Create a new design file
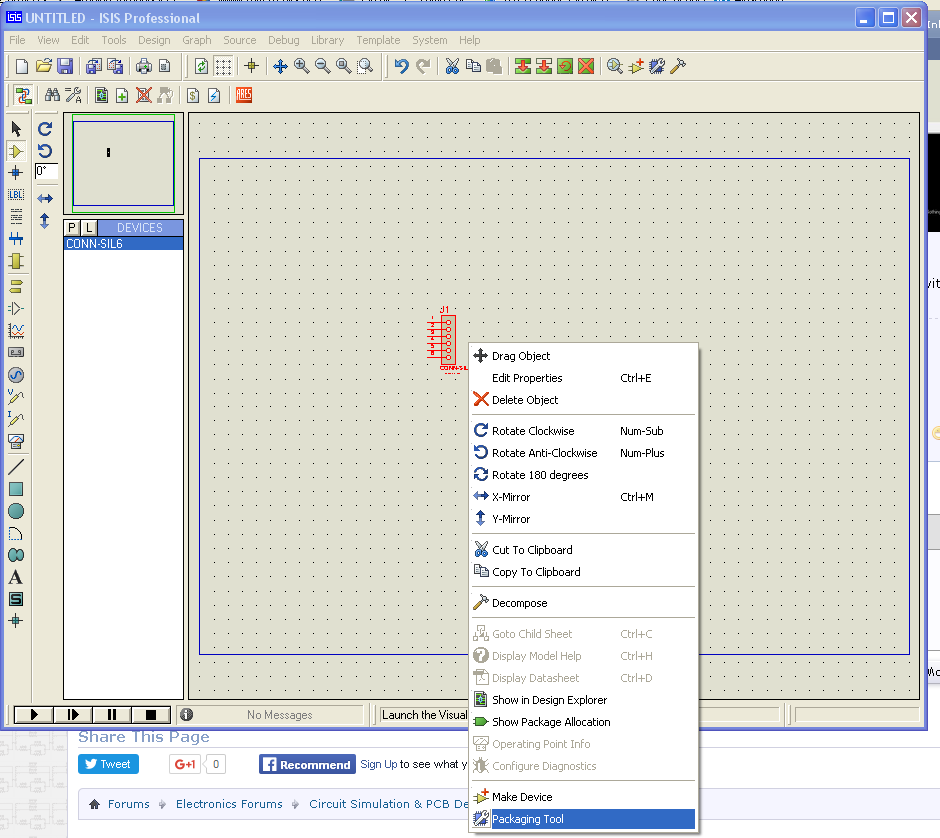 coord(22,66)
